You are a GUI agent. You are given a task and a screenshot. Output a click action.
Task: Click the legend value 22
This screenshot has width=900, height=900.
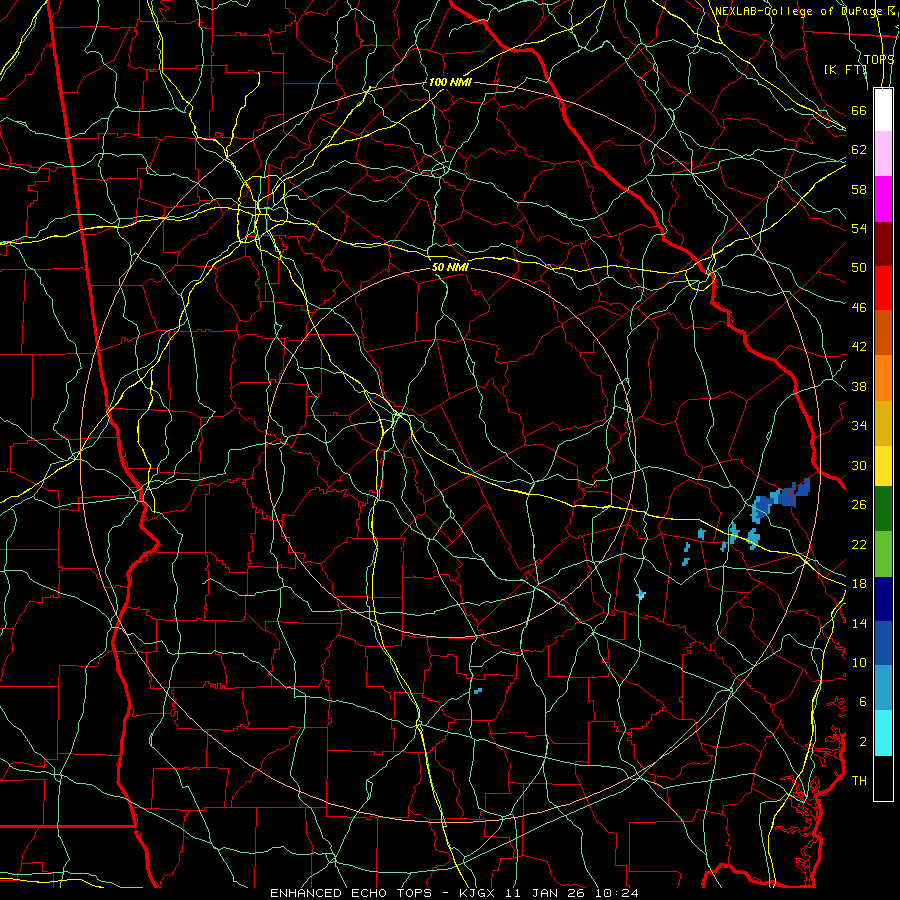[x=859, y=544]
